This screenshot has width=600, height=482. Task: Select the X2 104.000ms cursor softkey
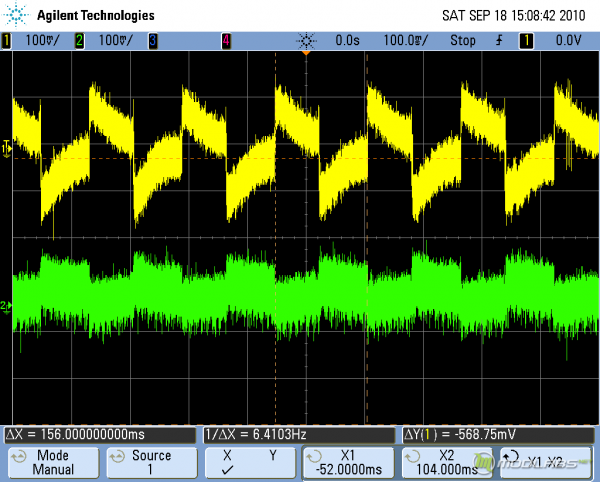(x=445, y=462)
